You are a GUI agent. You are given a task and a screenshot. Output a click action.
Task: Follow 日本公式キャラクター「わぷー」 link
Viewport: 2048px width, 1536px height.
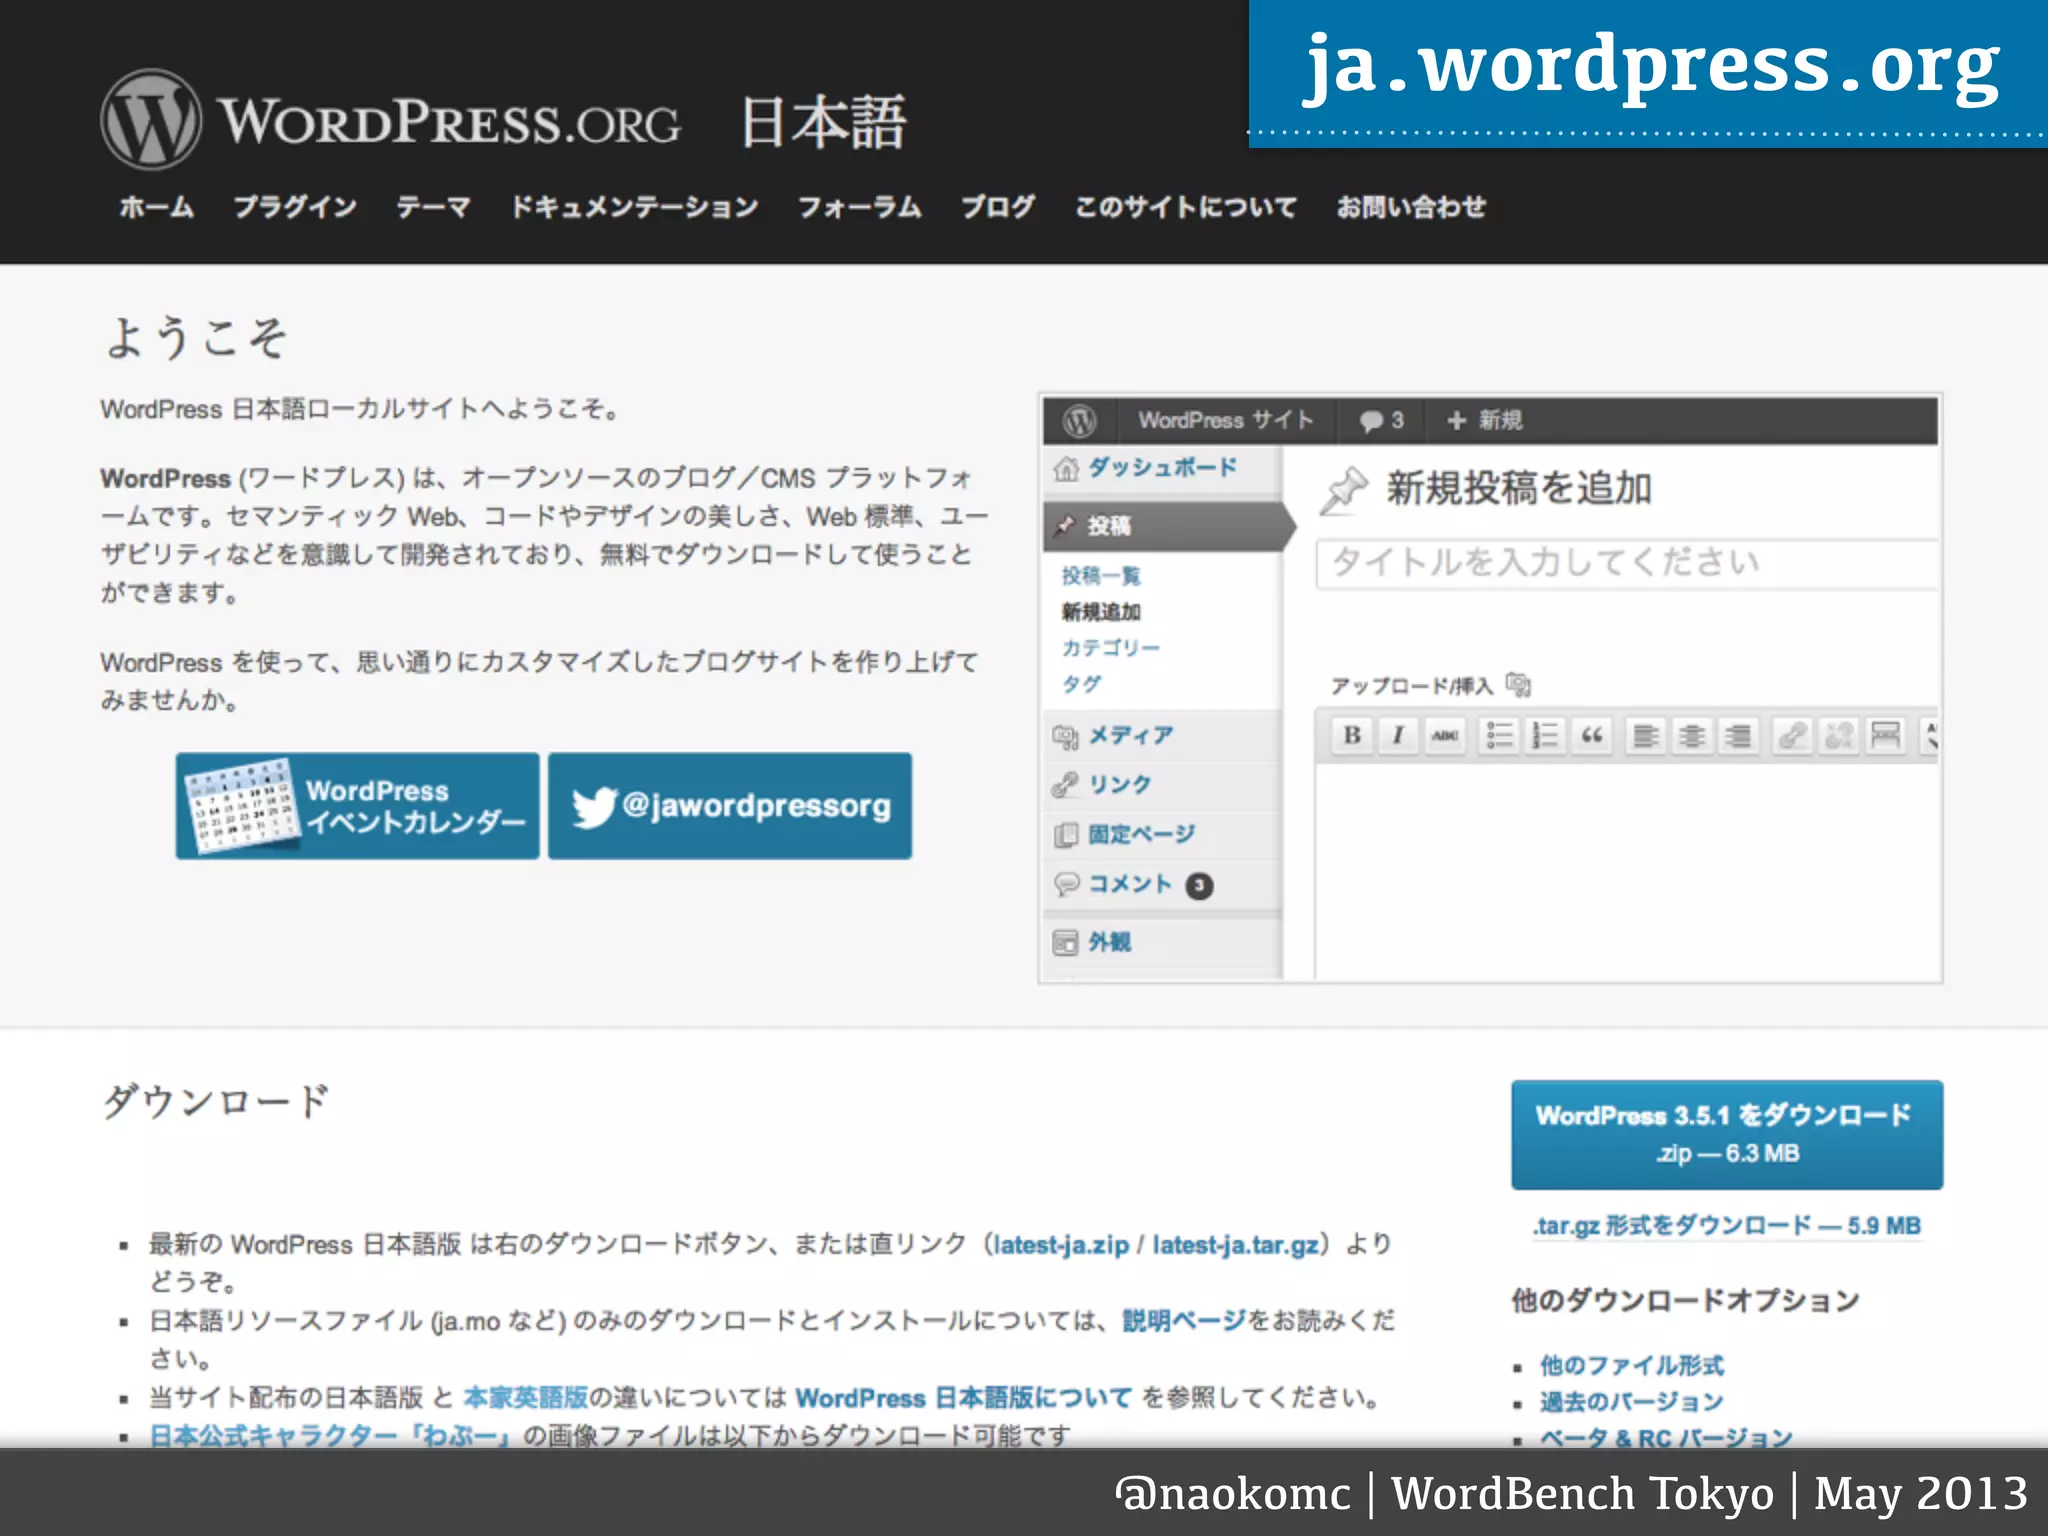click(331, 1434)
